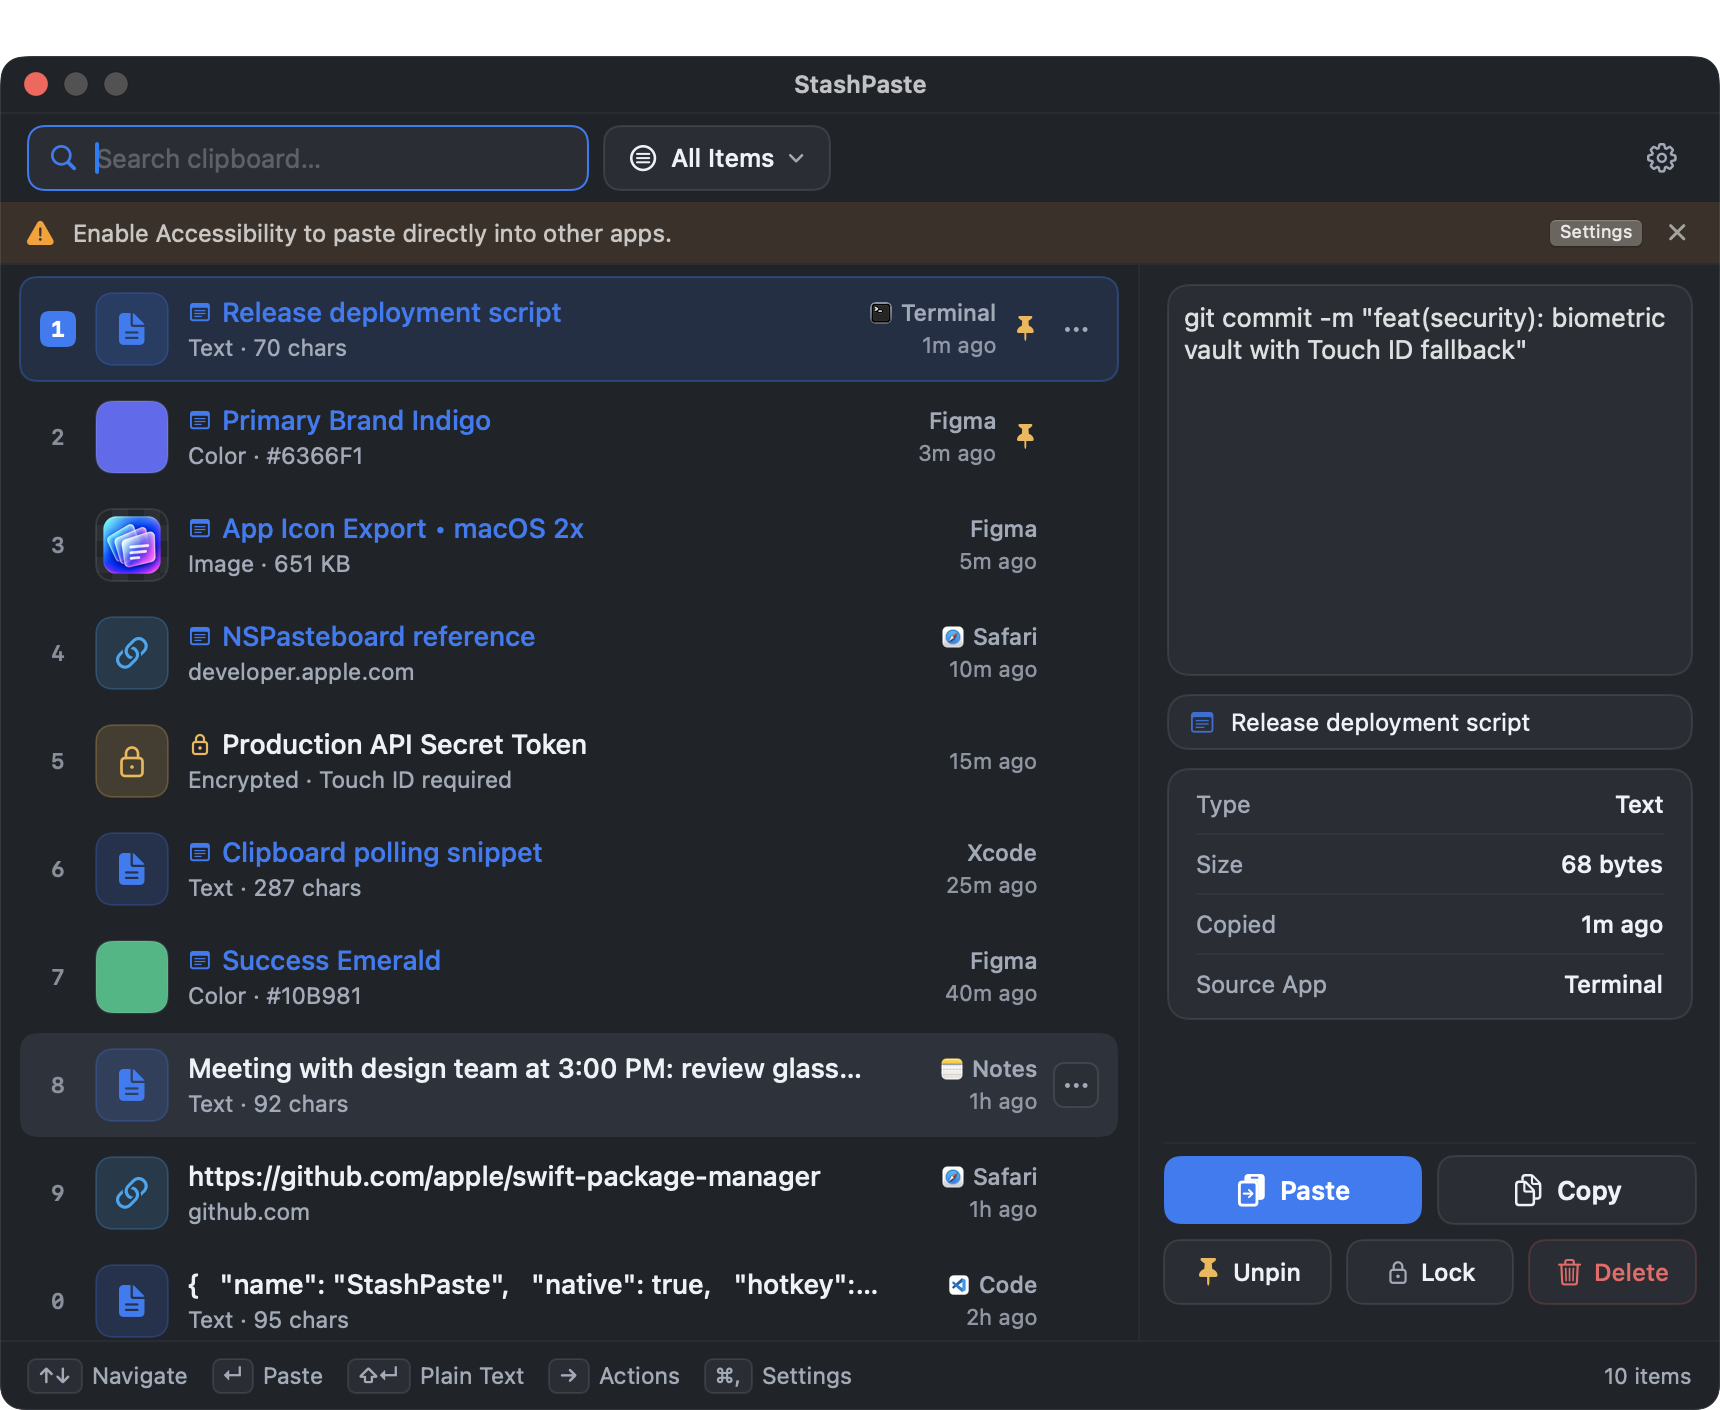Click the title icon beside Release deployment script name field

[x=1202, y=722]
